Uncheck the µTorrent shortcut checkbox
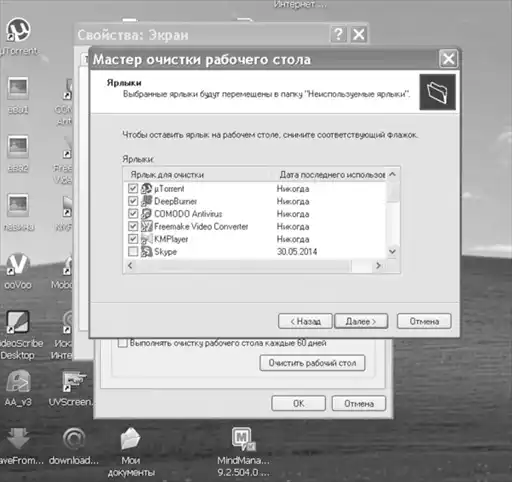The width and height of the screenshot is (512, 482). [133, 189]
